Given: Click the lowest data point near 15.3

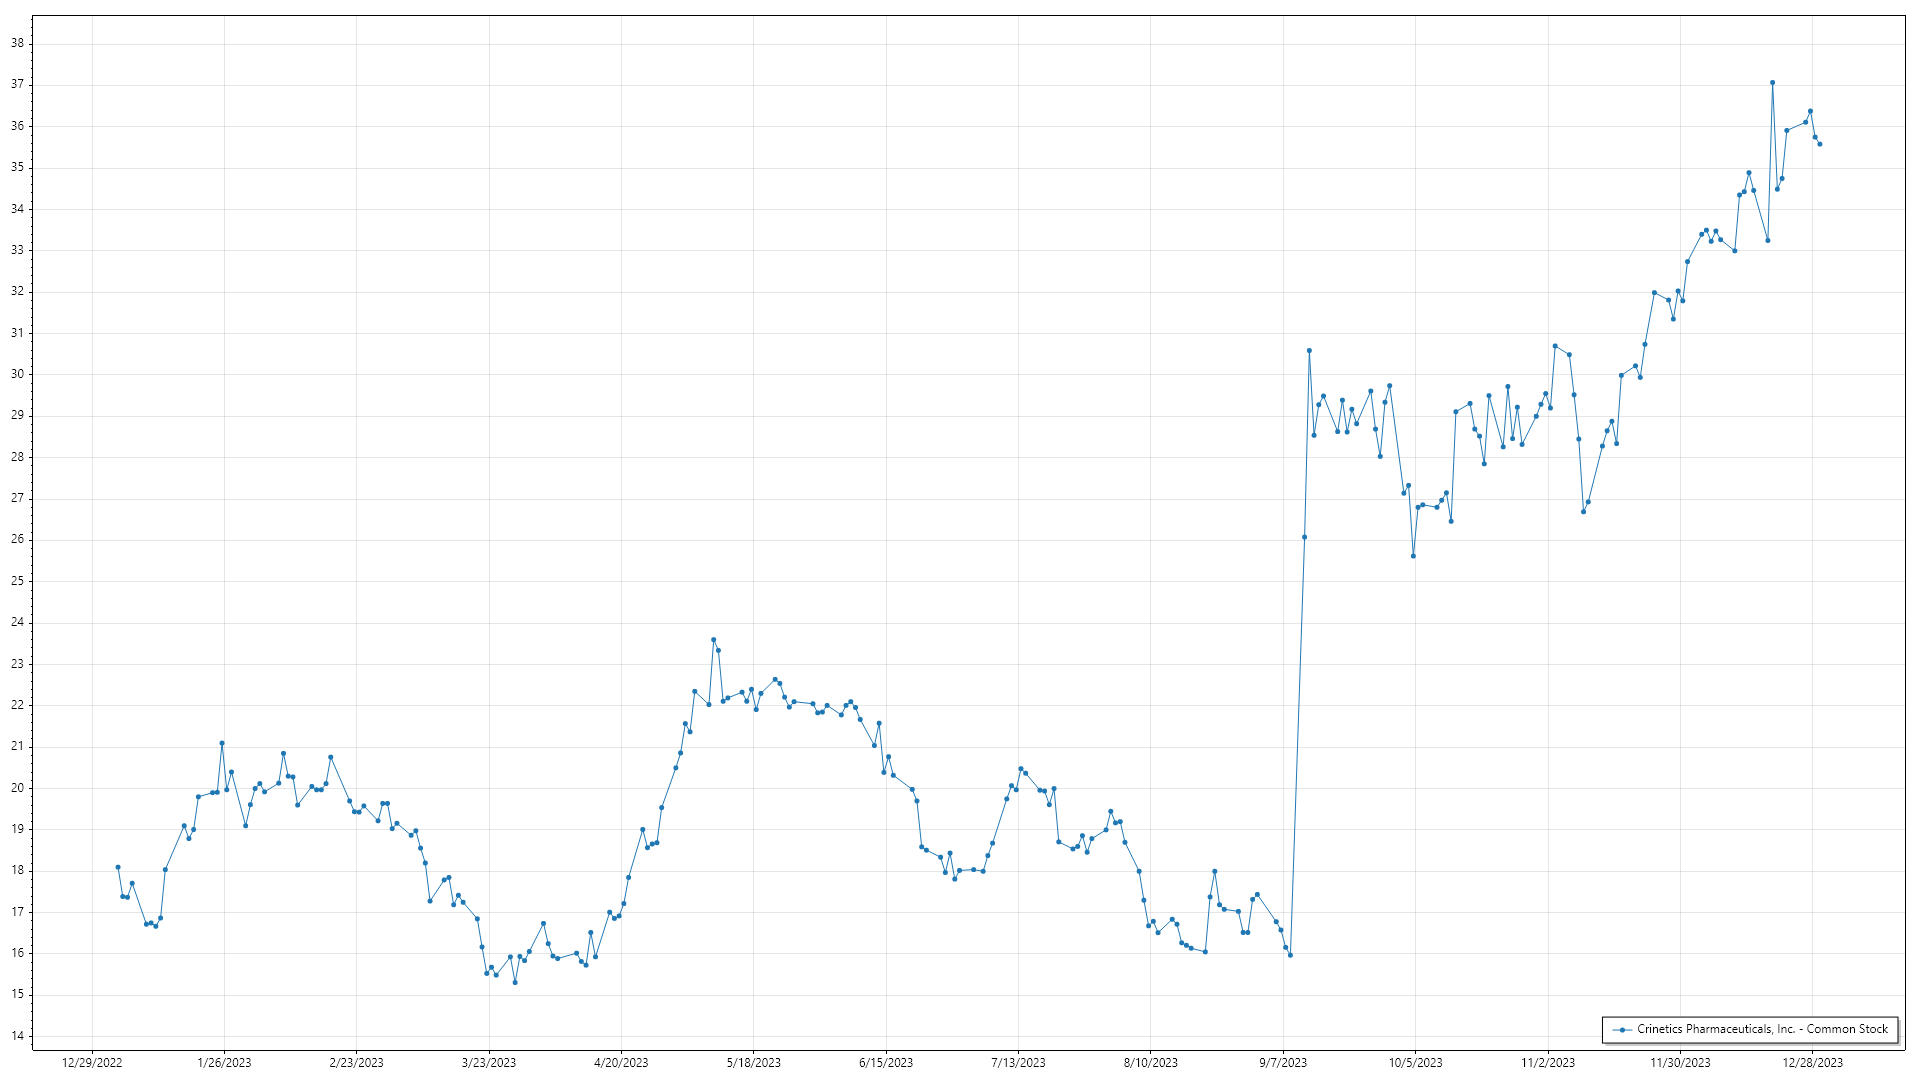Looking at the screenshot, I should pyautogui.click(x=515, y=983).
